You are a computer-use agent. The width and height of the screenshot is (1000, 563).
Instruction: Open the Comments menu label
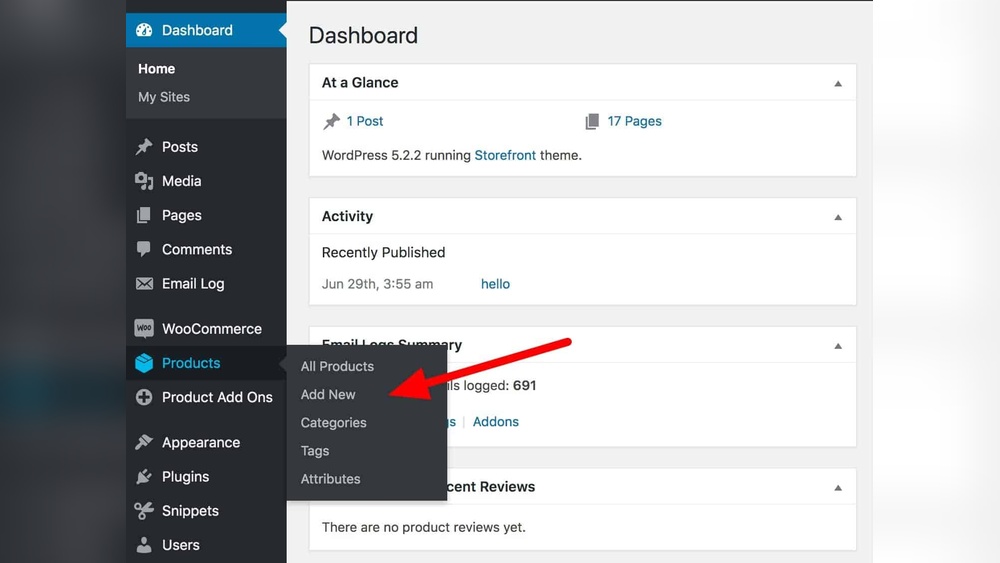(197, 249)
